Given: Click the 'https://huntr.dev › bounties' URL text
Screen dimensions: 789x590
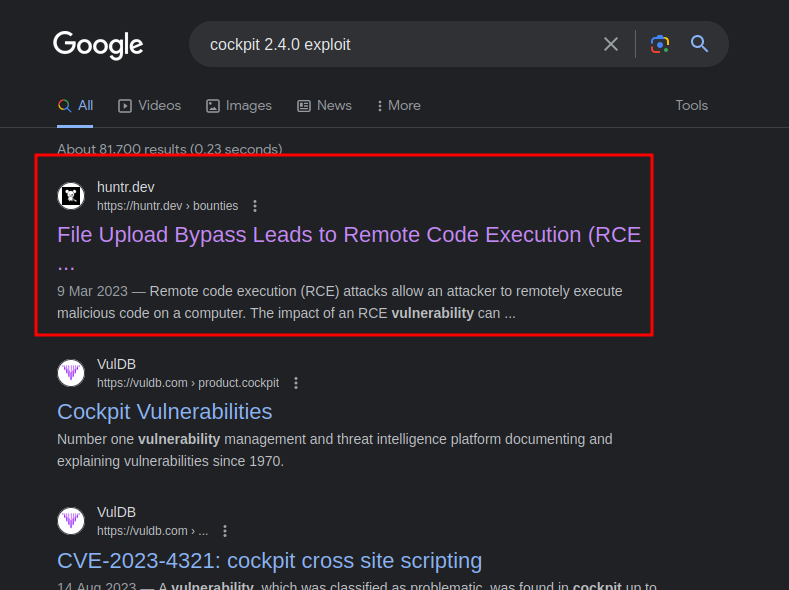Looking at the screenshot, I should pos(168,206).
